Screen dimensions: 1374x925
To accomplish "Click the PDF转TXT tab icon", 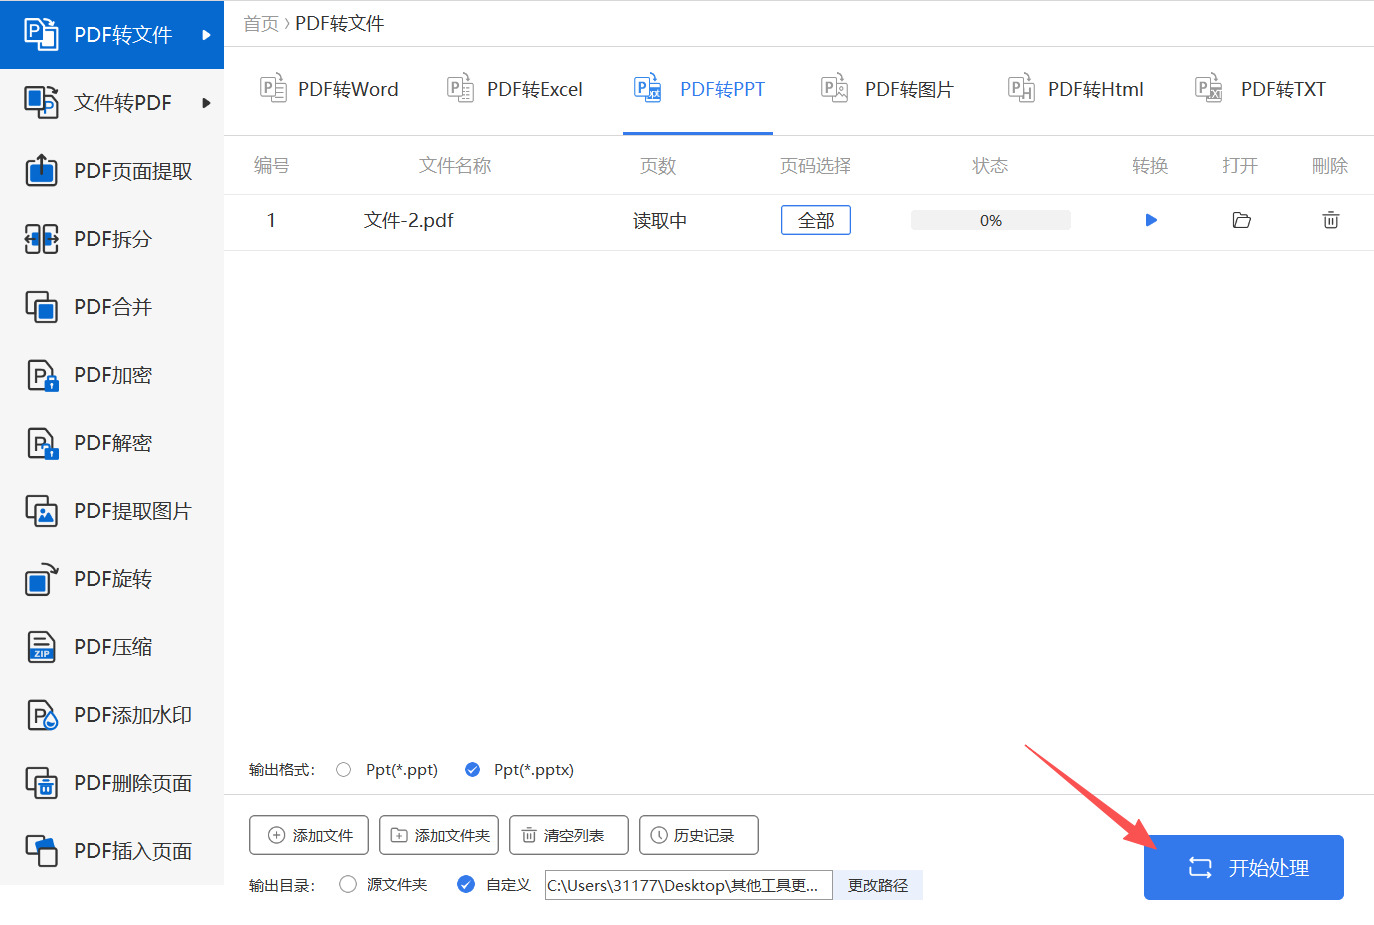I will point(1209,89).
